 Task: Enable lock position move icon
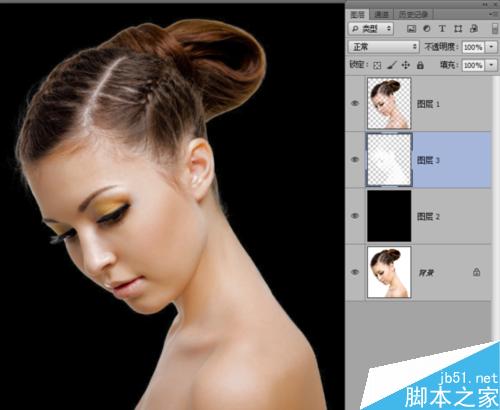pos(406,65)
